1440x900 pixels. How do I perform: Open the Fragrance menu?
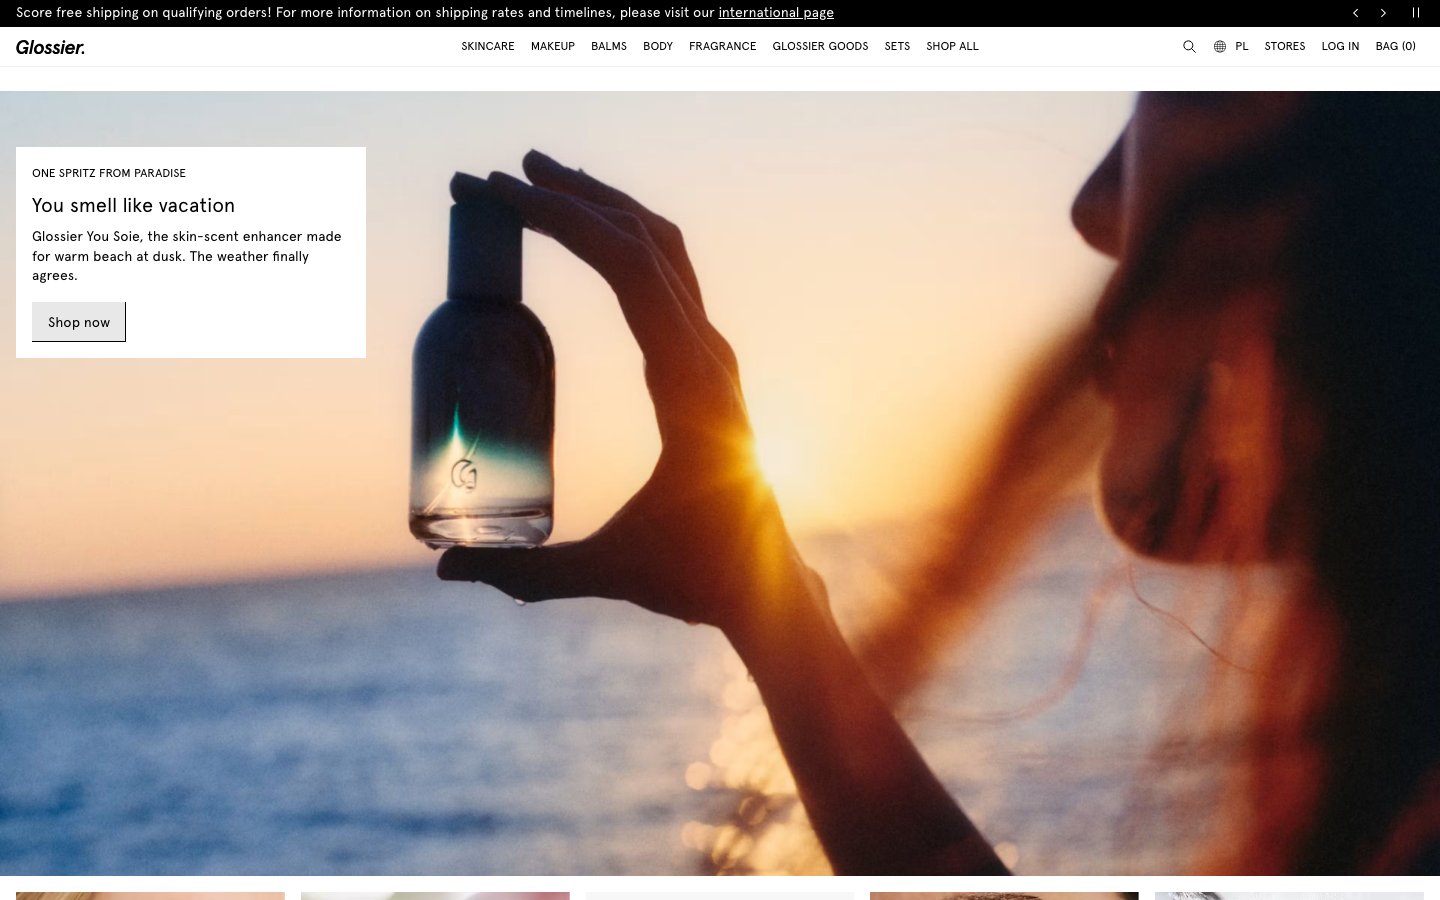point(723,46)
